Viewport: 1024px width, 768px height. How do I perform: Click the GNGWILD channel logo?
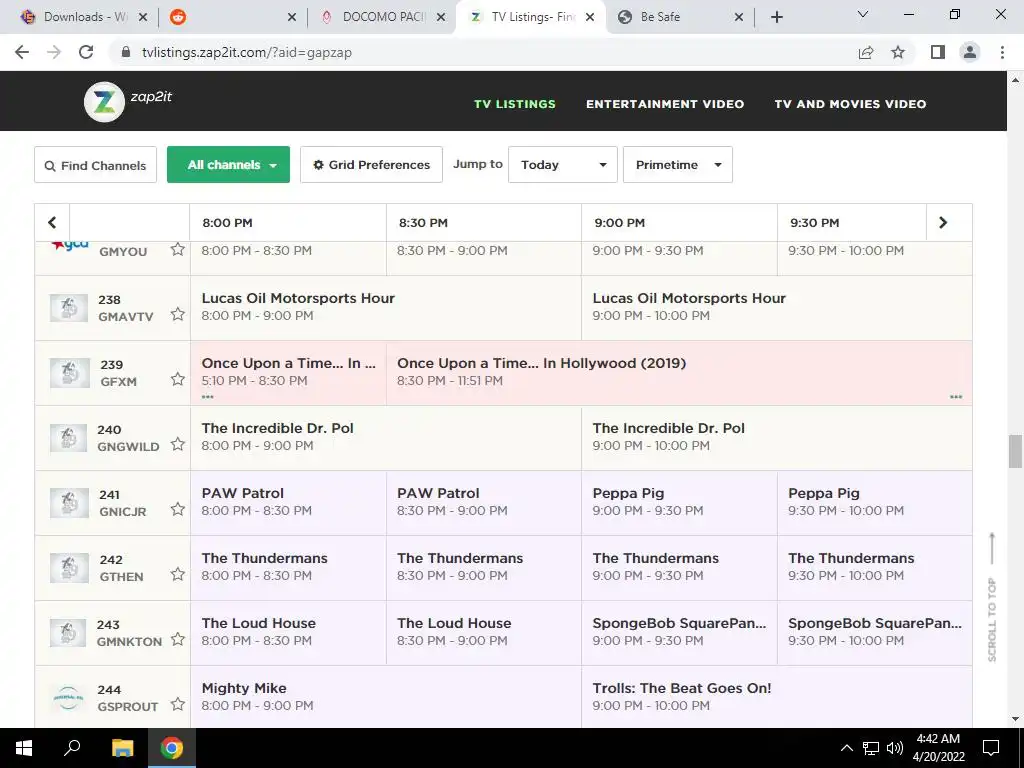(x=69, y=438)
